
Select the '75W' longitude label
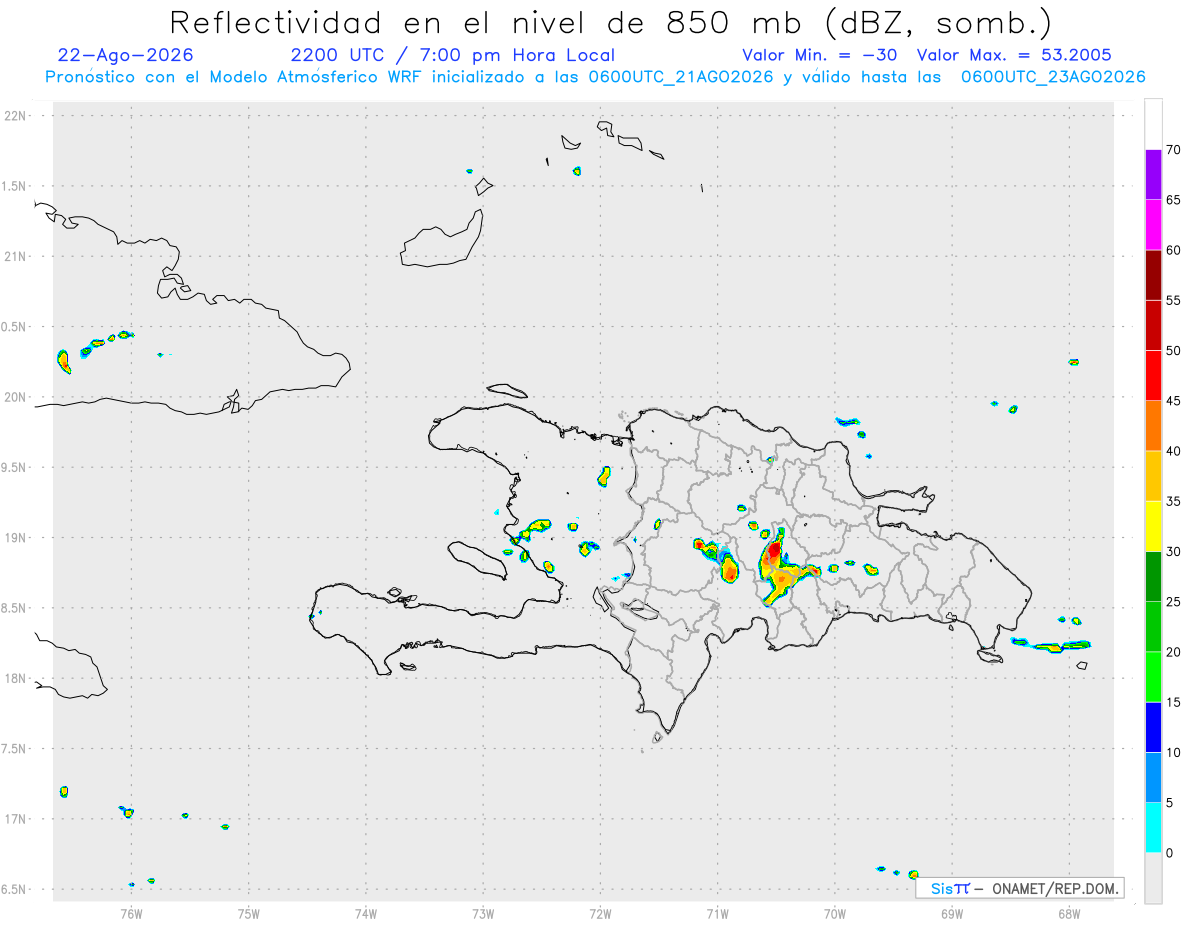click(249, 914)
